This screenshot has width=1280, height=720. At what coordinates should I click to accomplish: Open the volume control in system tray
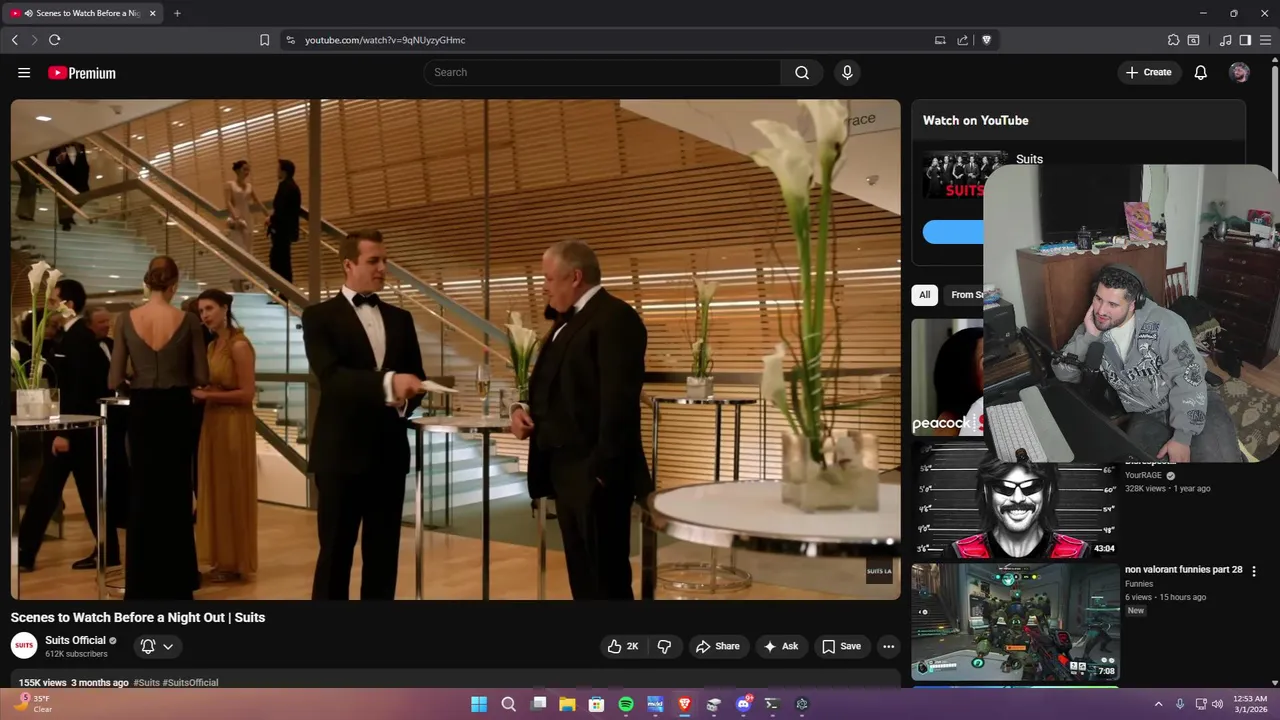click(x=1217, y=704)
